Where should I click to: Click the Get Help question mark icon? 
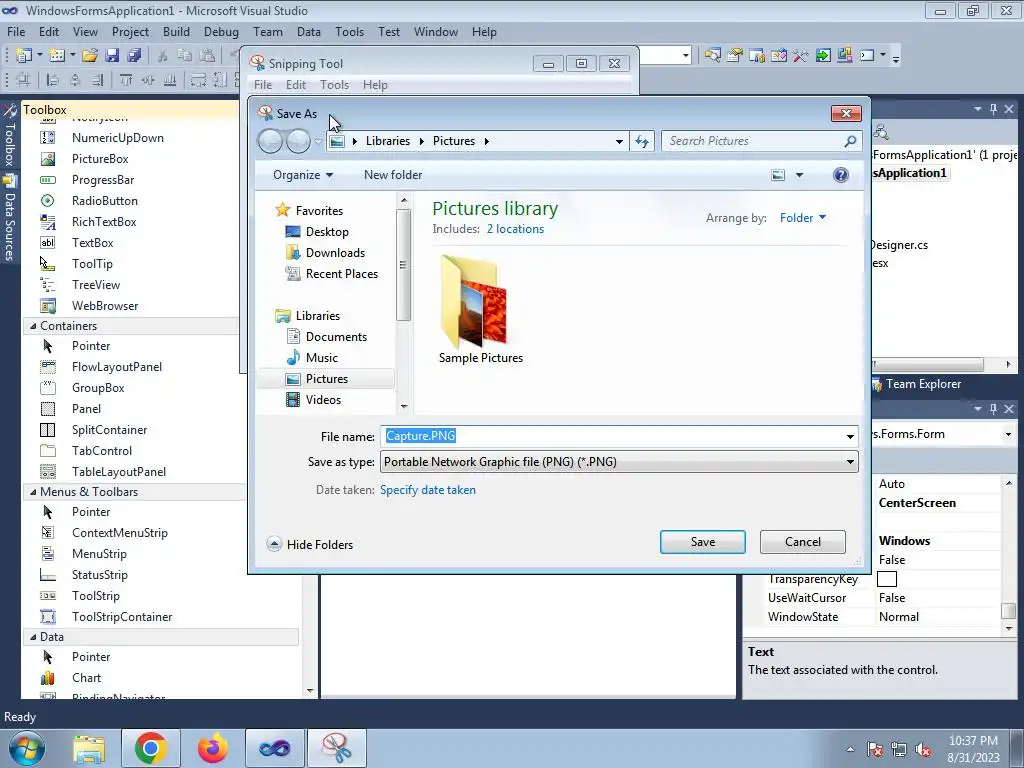(840, 175)
